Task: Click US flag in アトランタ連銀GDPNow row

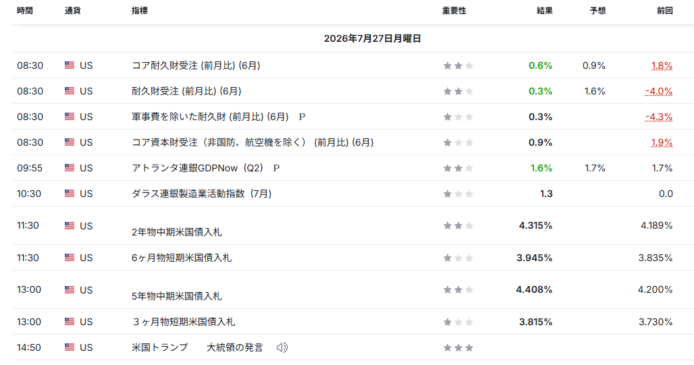Action: coord(69,168)
